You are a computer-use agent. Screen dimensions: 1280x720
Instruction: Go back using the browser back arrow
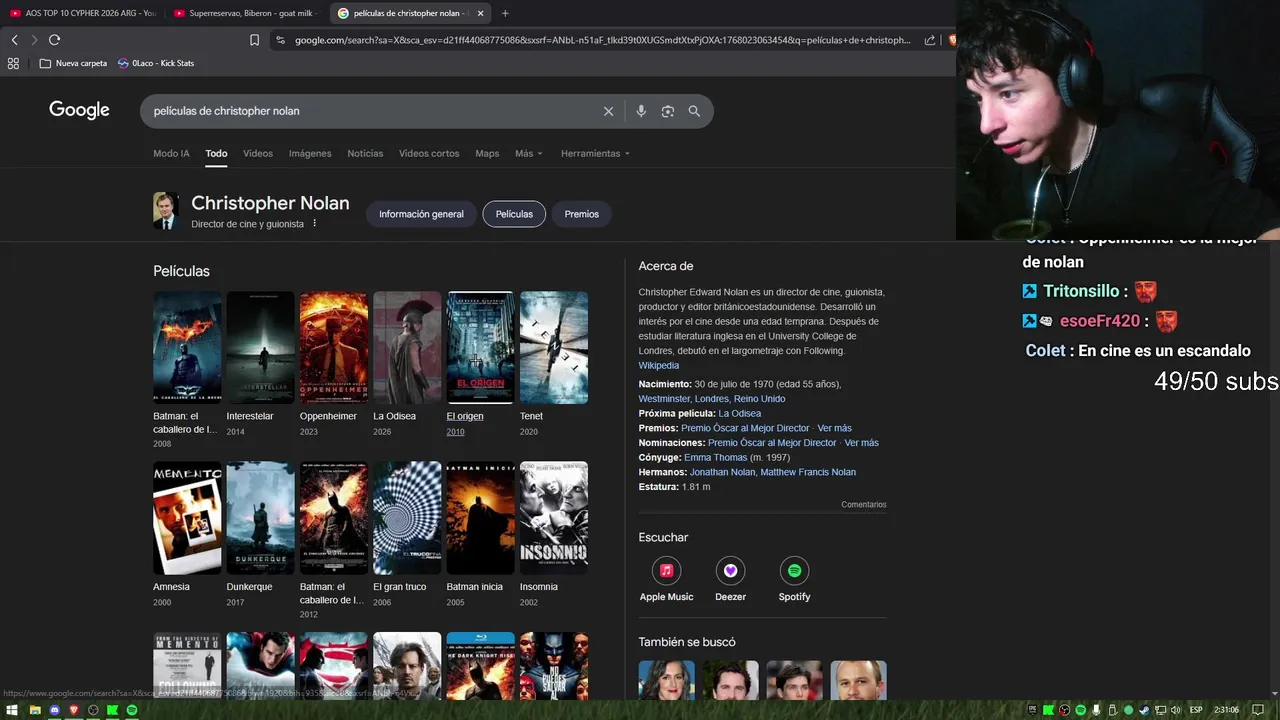[14, 40]
